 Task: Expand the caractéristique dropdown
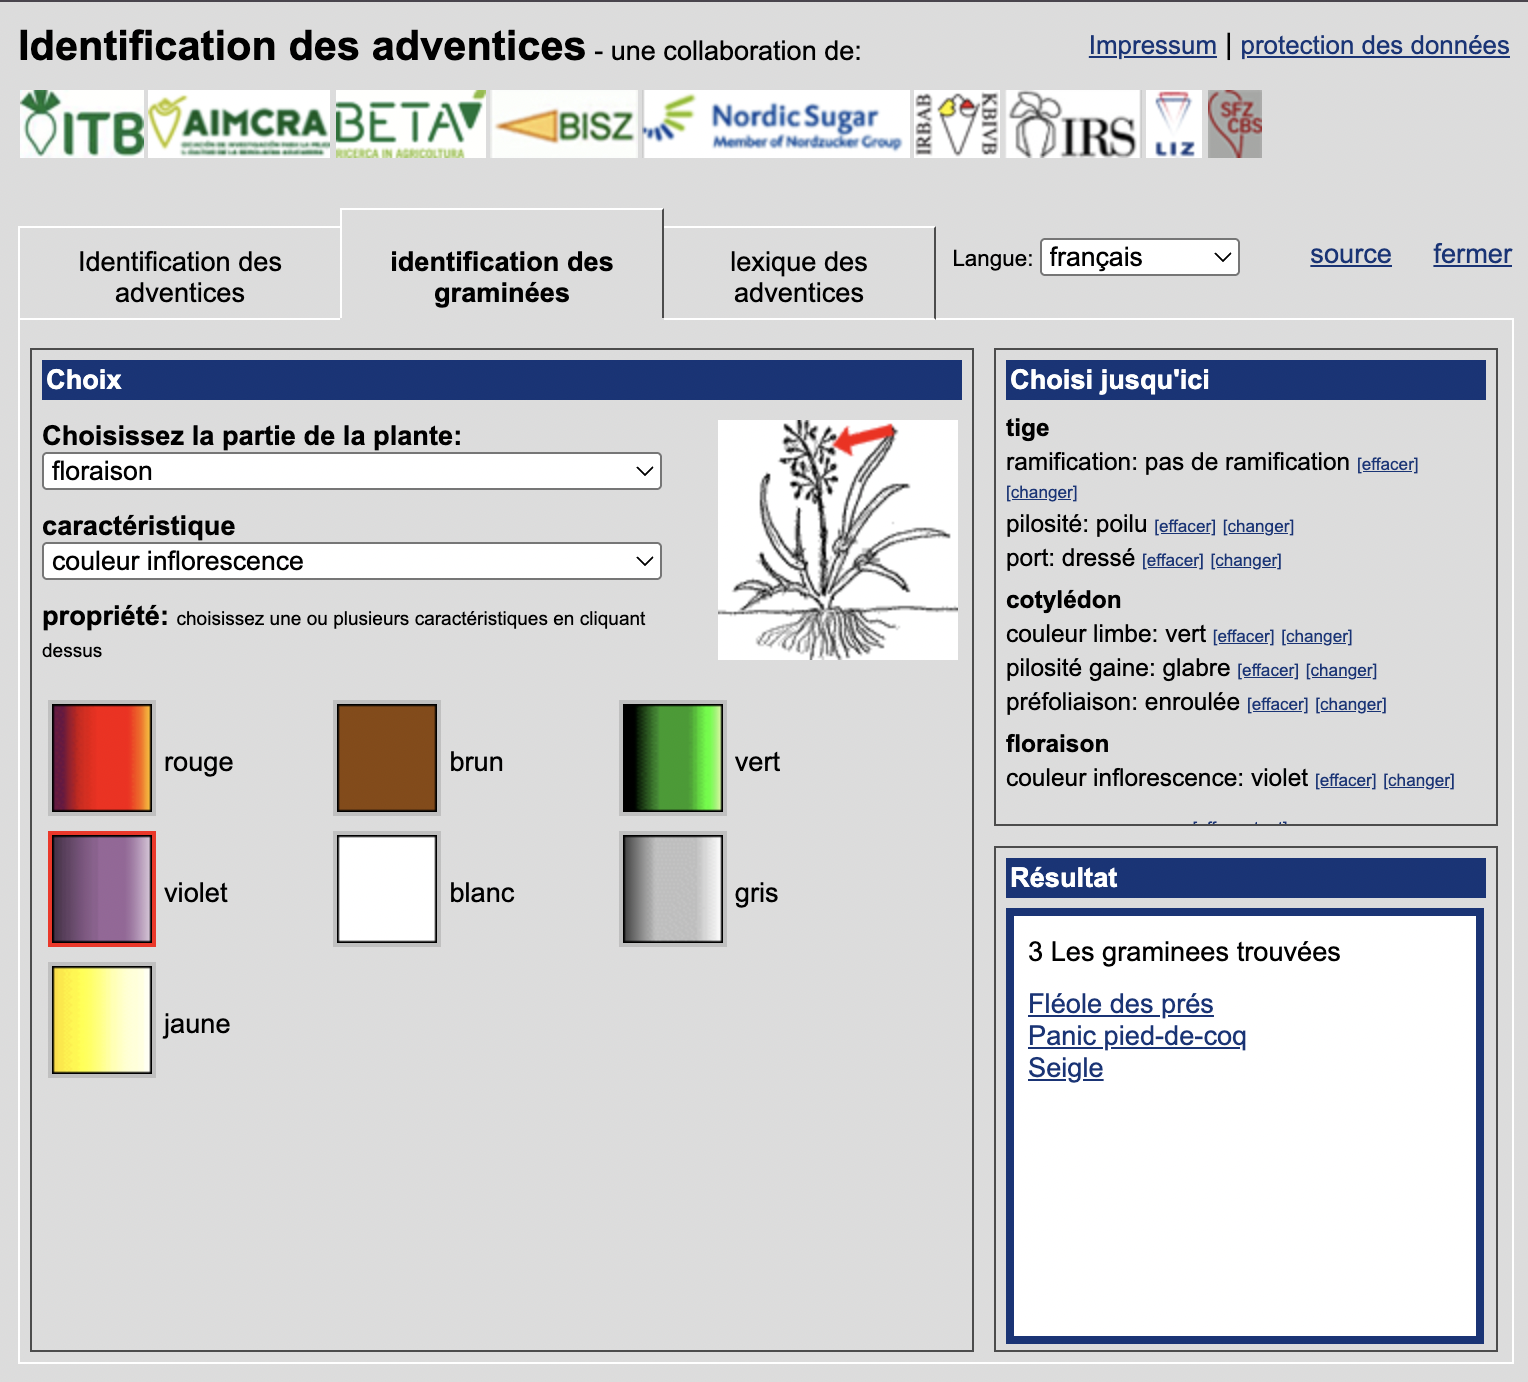pyautogui.click(x=351, y=561)
